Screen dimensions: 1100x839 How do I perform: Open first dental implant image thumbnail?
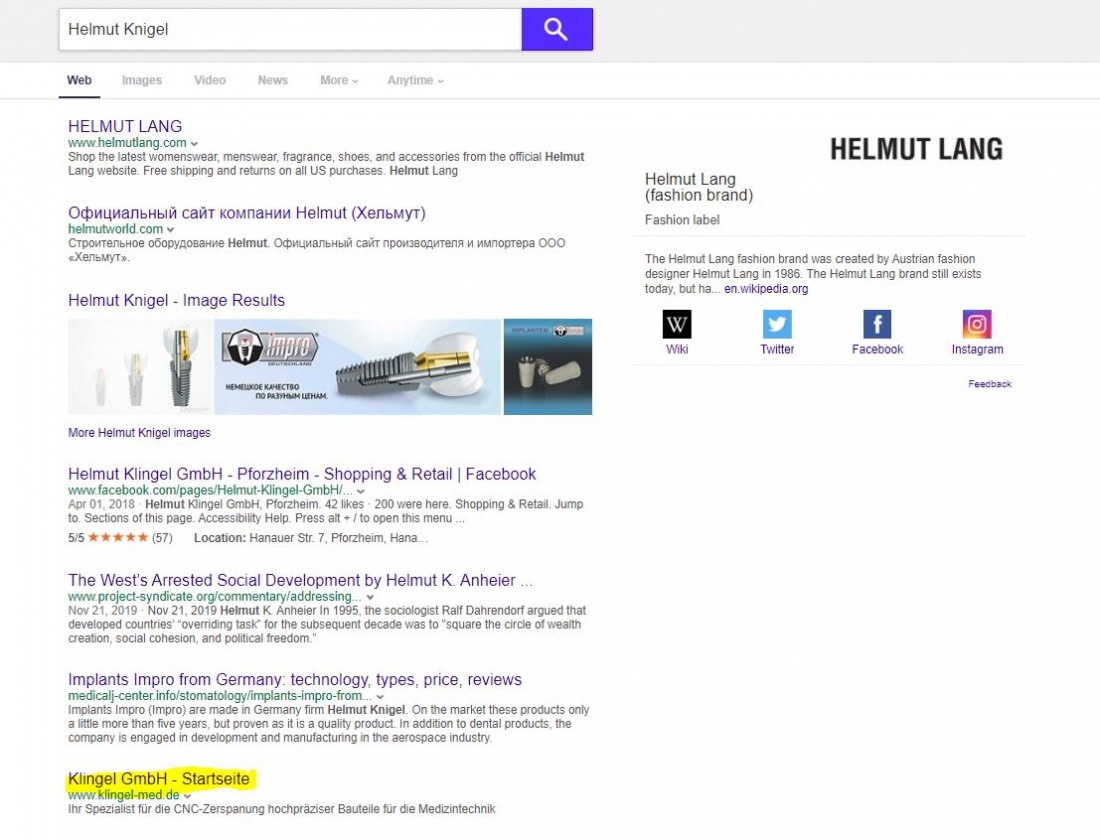pos(139,367)
